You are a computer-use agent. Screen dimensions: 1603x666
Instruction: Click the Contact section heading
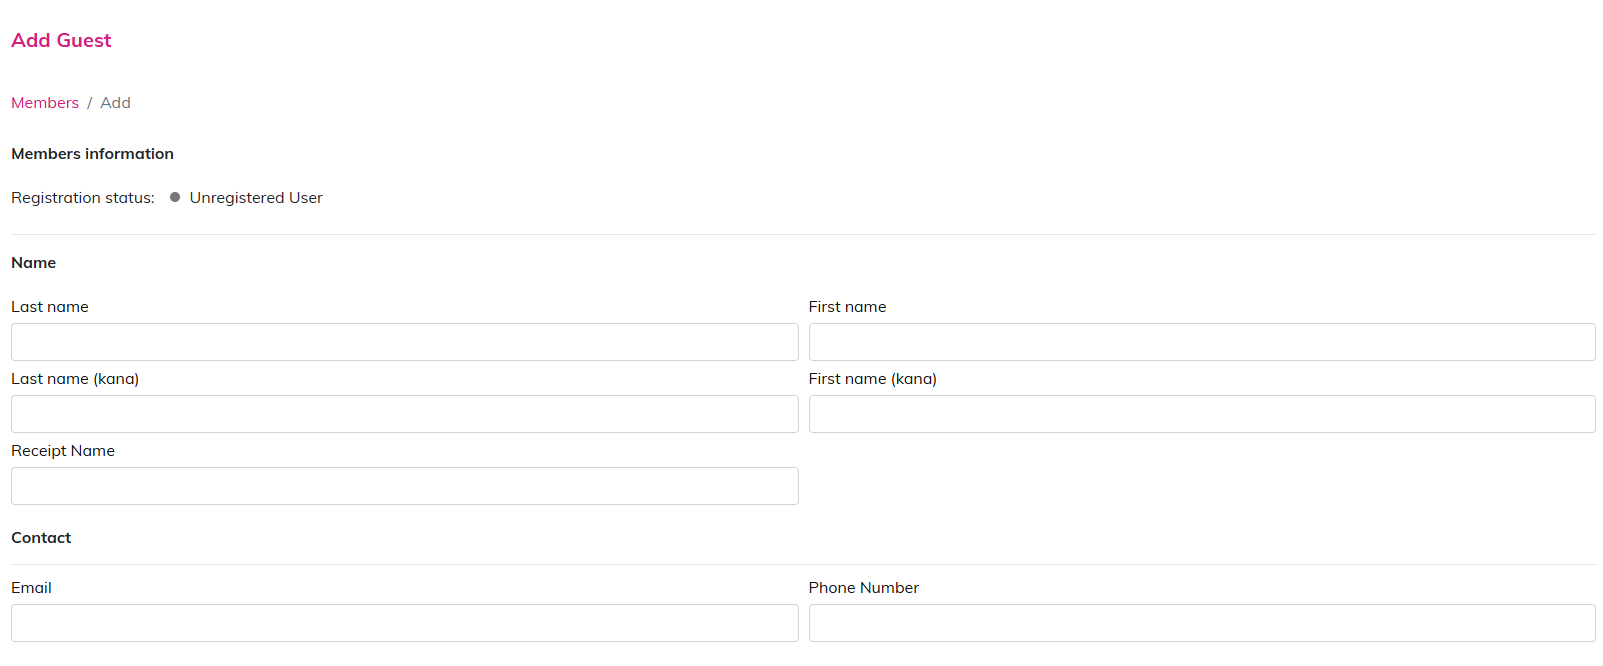click(x=41, y=538)
